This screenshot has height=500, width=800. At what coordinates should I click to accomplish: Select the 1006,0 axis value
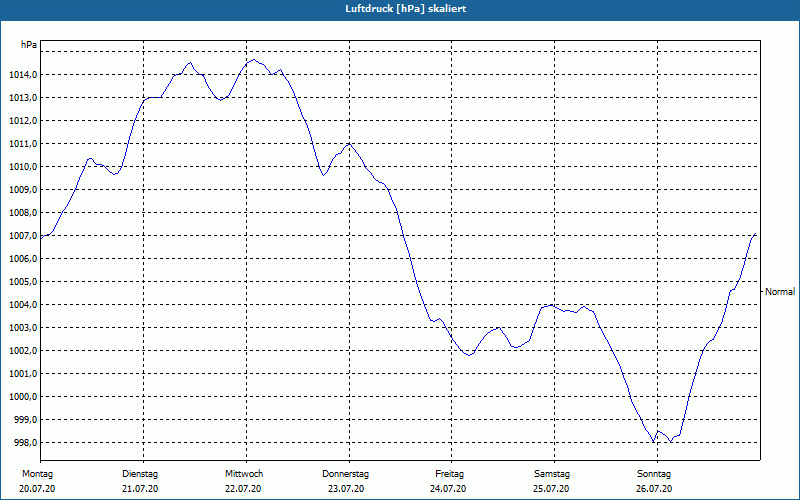click(x=23, y=259)
